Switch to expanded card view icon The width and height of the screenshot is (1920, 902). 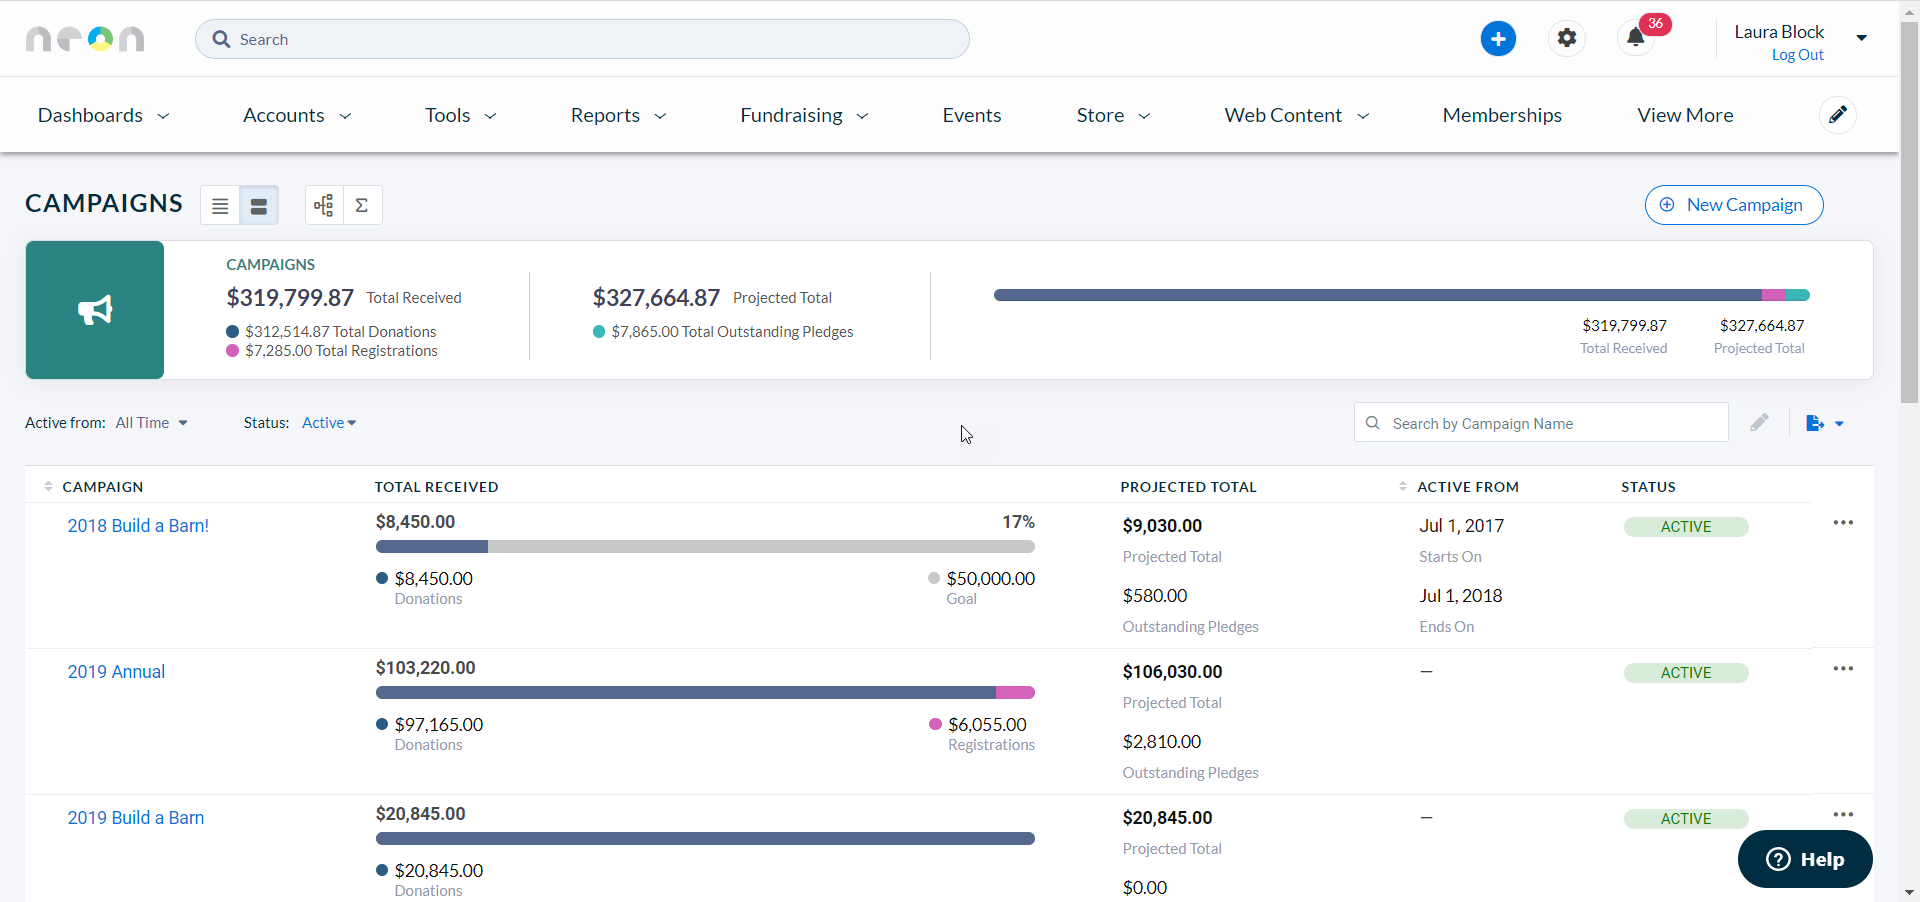click(x=259, y=206)
